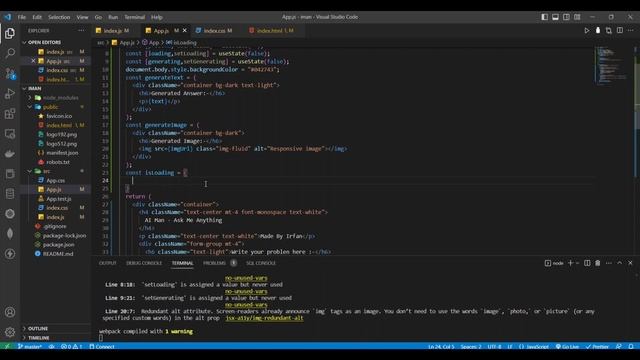
Task: Click the Open Changes icon in editor toolbar
Action: tap(609, 31)
